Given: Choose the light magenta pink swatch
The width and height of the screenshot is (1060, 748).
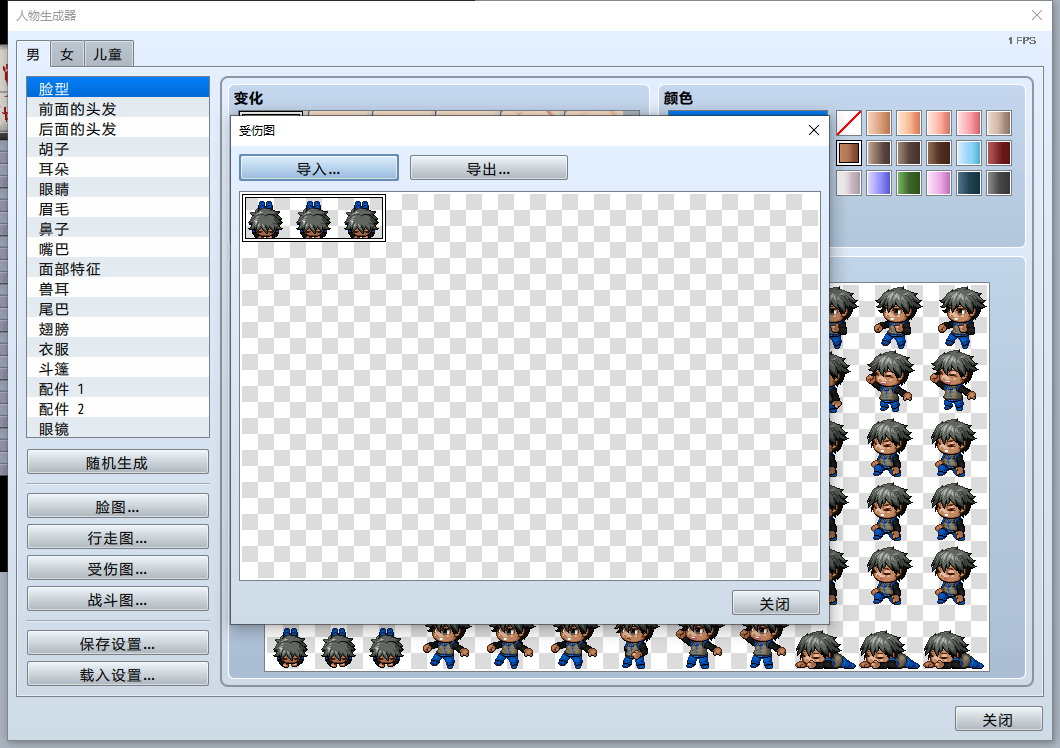Looking at the screenshot, I should coord(939,183).
